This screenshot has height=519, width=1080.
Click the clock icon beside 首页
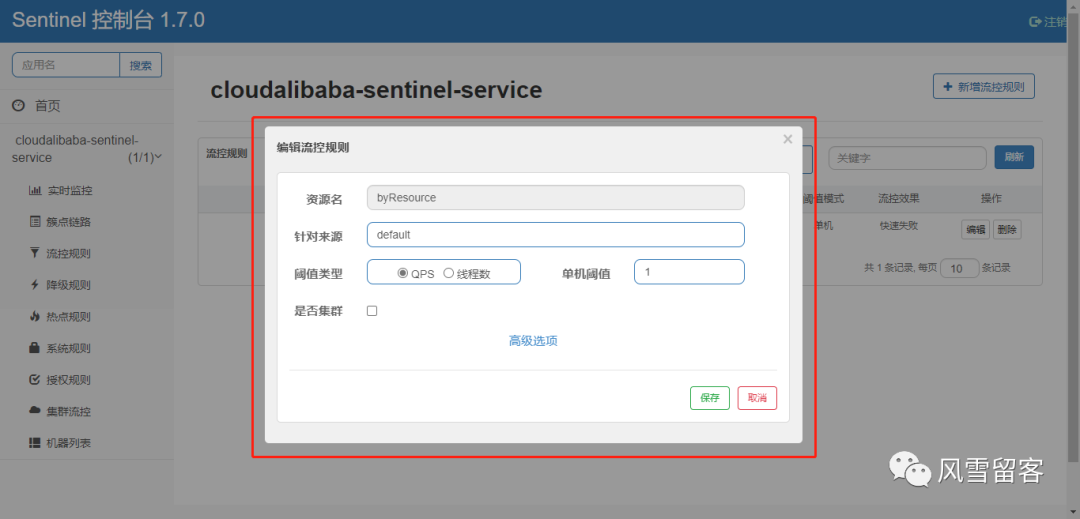(x=19, y=106)
